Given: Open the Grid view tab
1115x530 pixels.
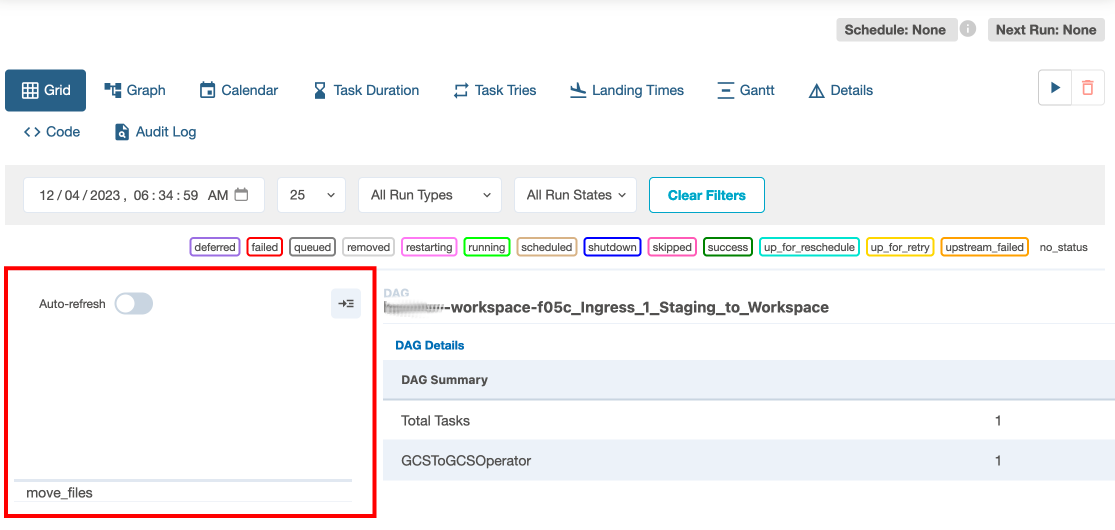Looking at the screenshot, I should [46, 90].
